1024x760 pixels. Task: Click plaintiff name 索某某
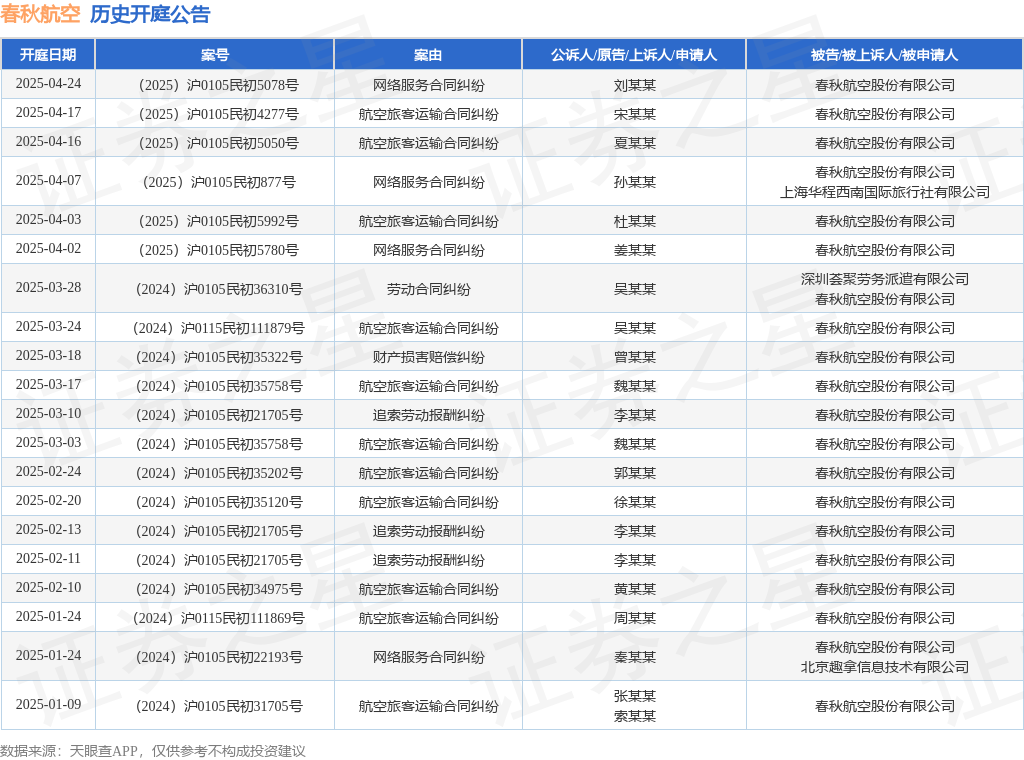[634, 716]
